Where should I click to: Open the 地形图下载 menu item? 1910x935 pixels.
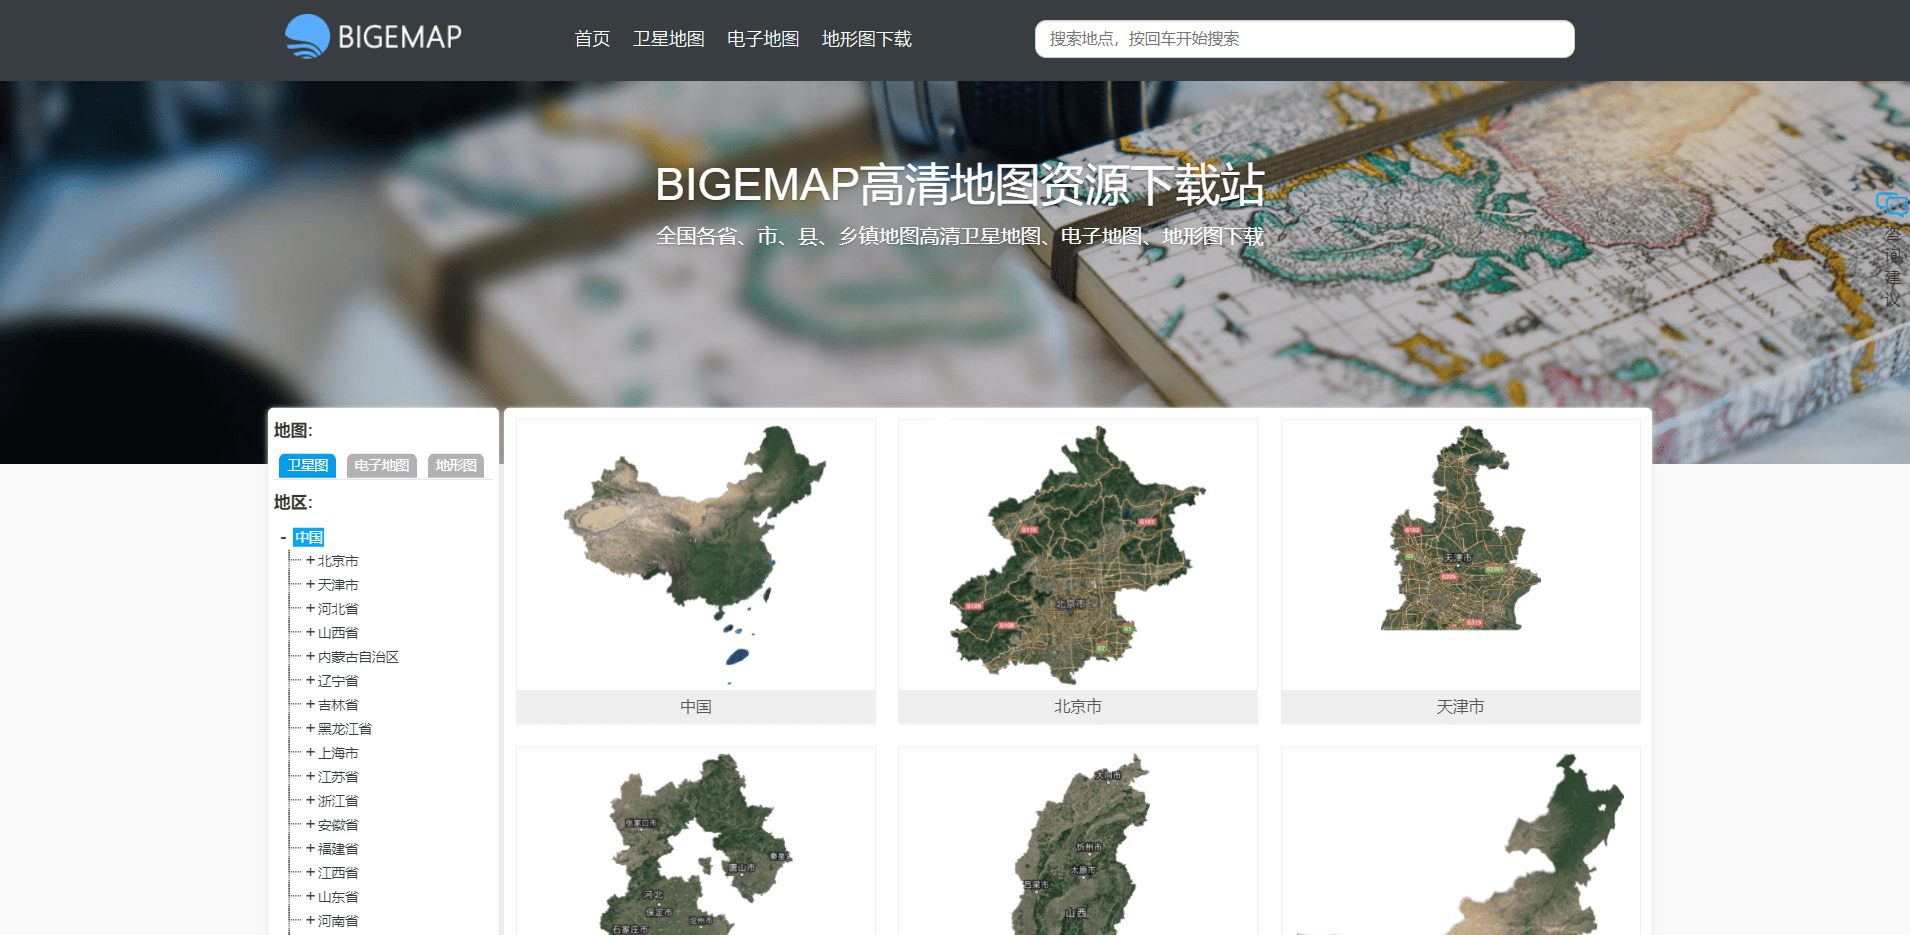tap(867, 39)
